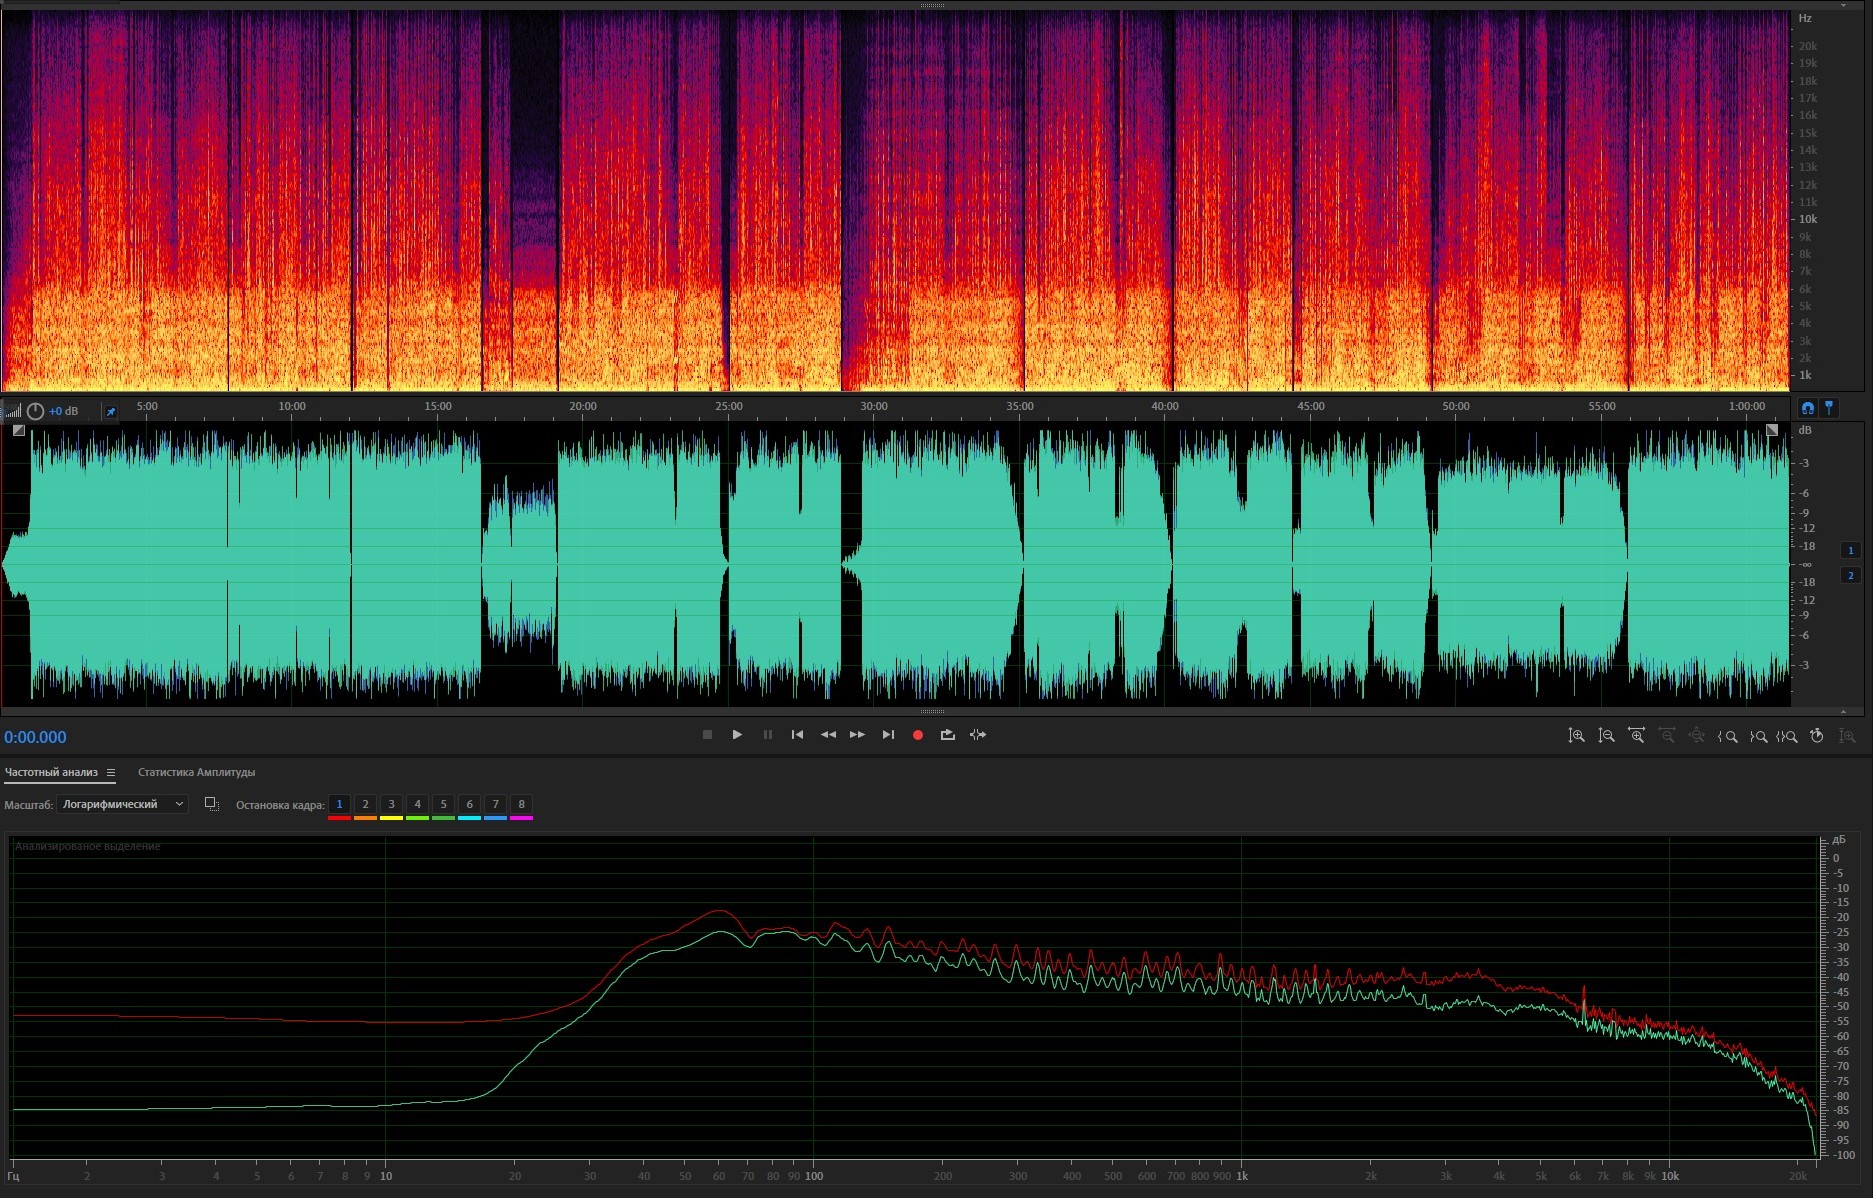Switch to Статистика Амплитуды tab

coord(196,772)
